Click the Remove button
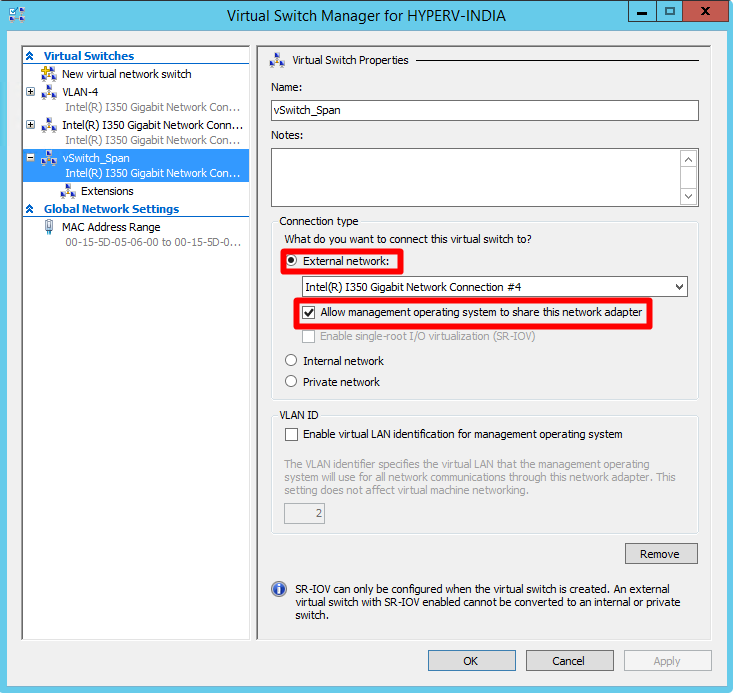 point(661,553)
